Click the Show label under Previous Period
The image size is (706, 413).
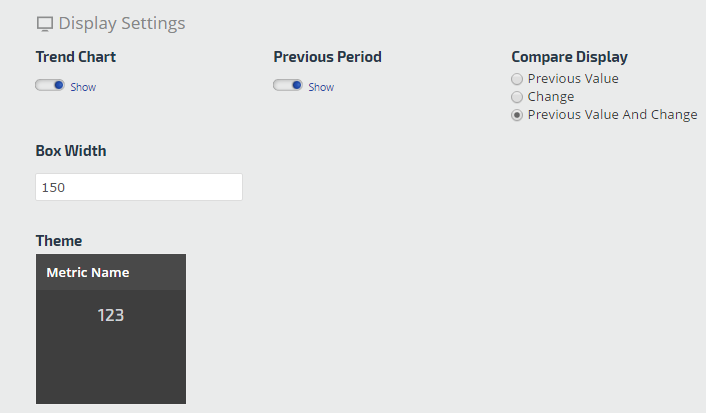321,88
